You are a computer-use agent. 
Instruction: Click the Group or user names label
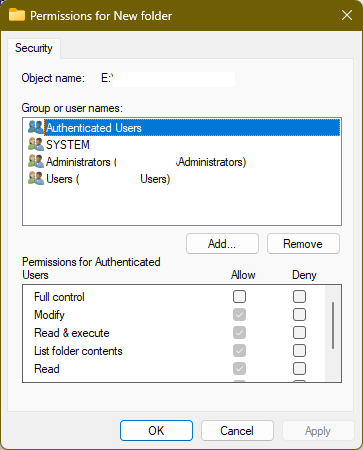(x=72, y=108)
